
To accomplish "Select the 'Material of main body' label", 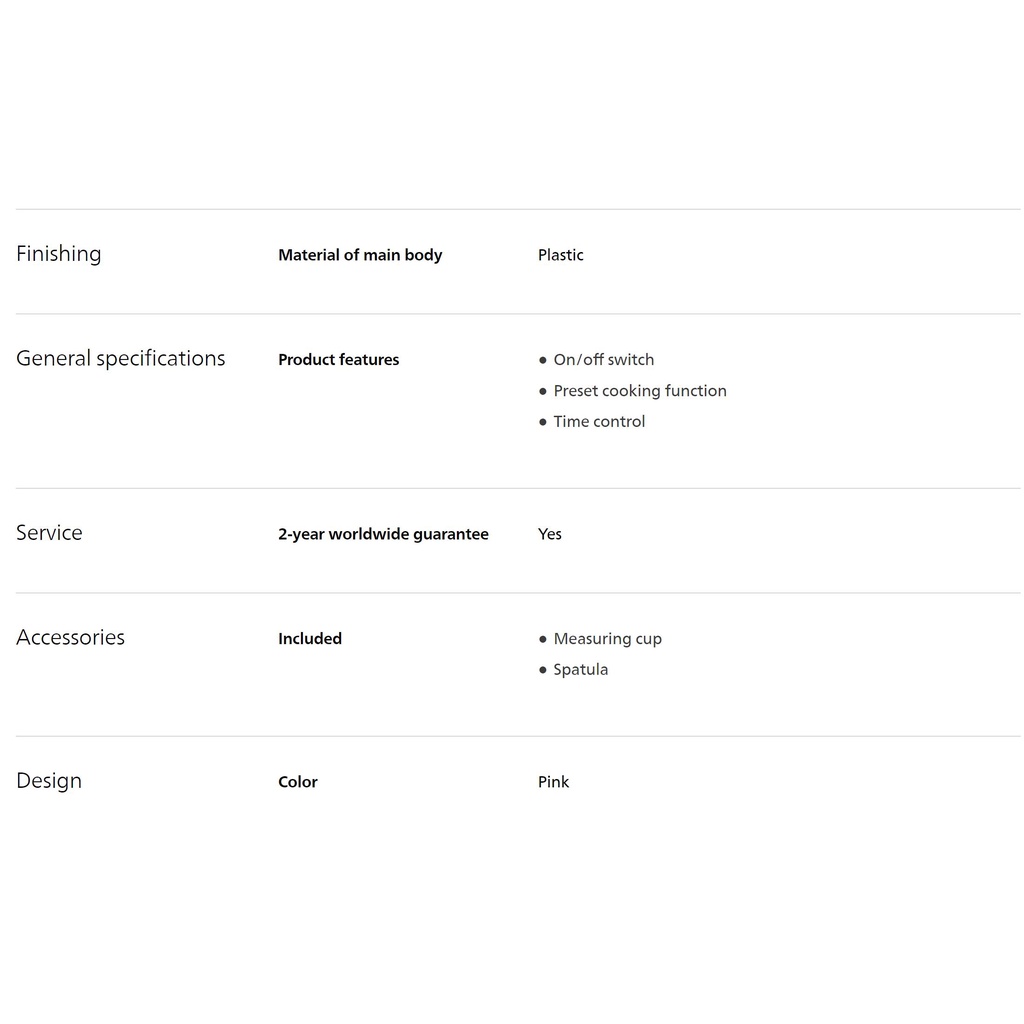I will pyautogui.click(x=360, y=255).
